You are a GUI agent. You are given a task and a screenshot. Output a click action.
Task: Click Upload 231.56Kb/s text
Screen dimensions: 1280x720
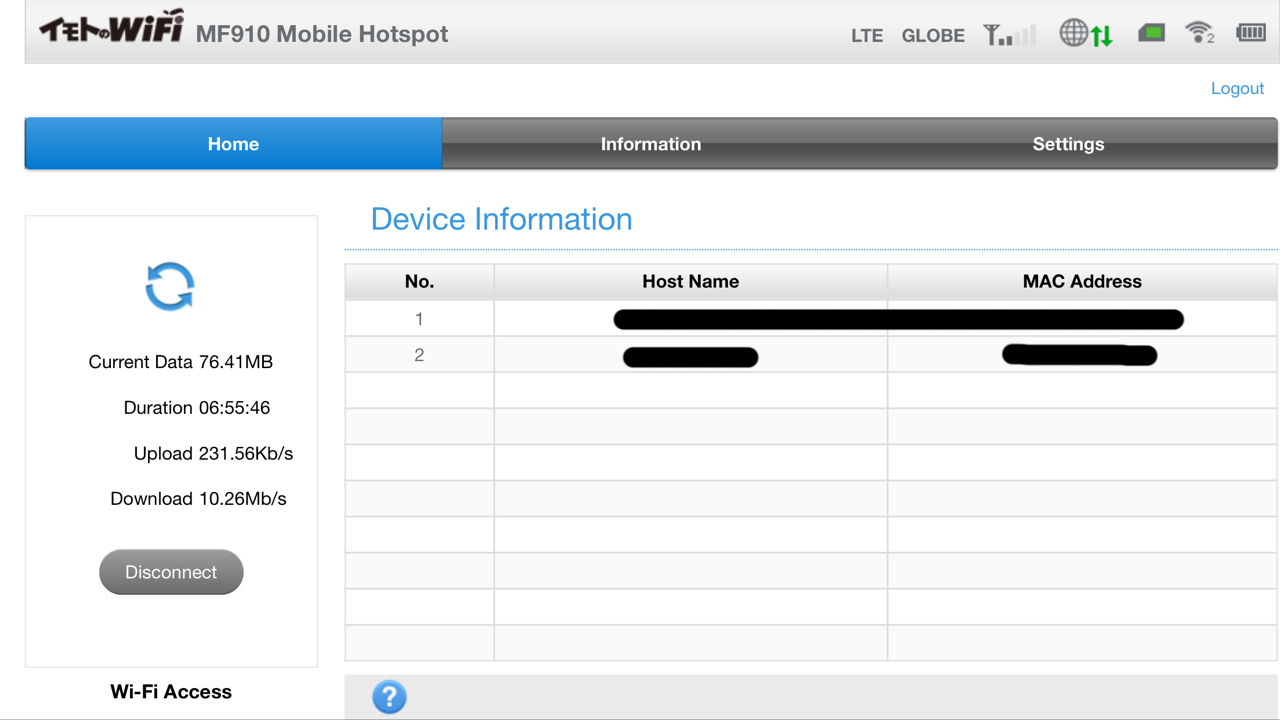pyautogui.click(x=214, y=454)
